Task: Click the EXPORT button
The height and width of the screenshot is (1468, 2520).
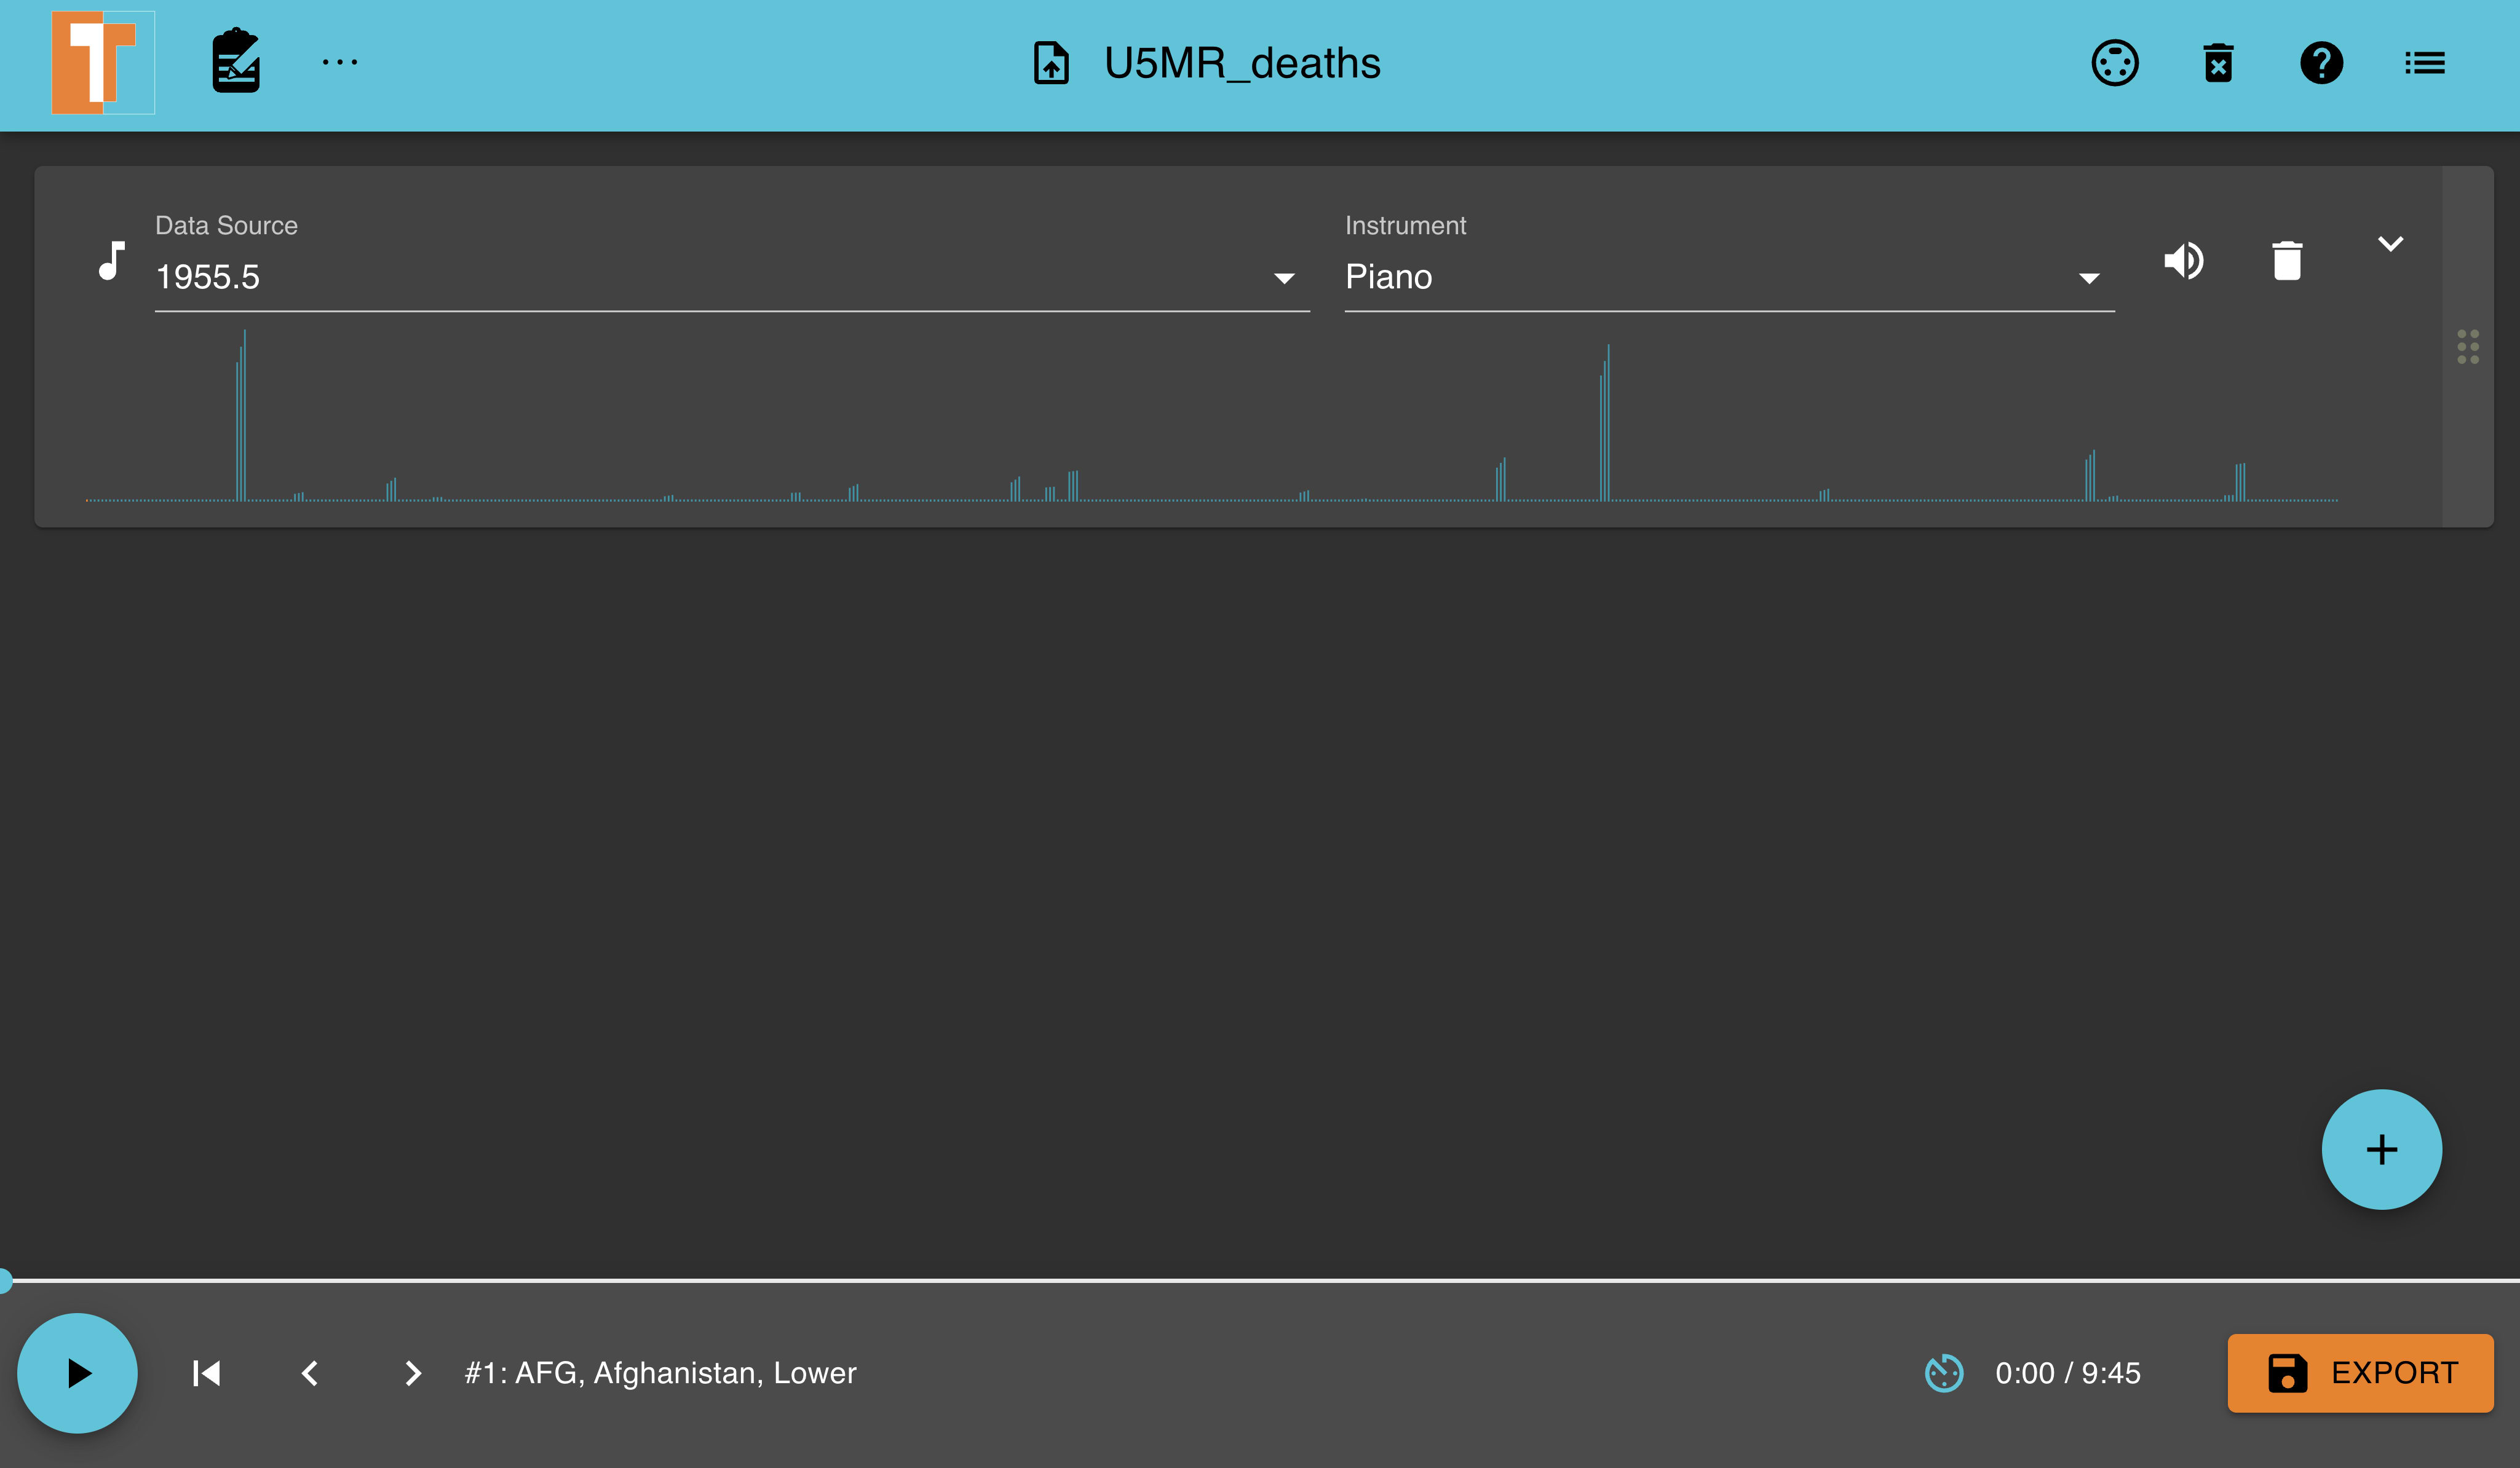Action: tap(2359, 1373)
